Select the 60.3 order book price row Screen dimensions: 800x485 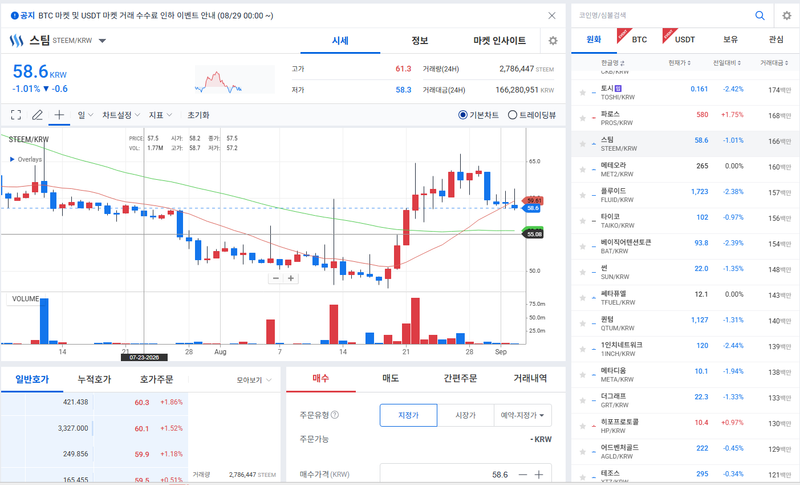tap(94, 402)
